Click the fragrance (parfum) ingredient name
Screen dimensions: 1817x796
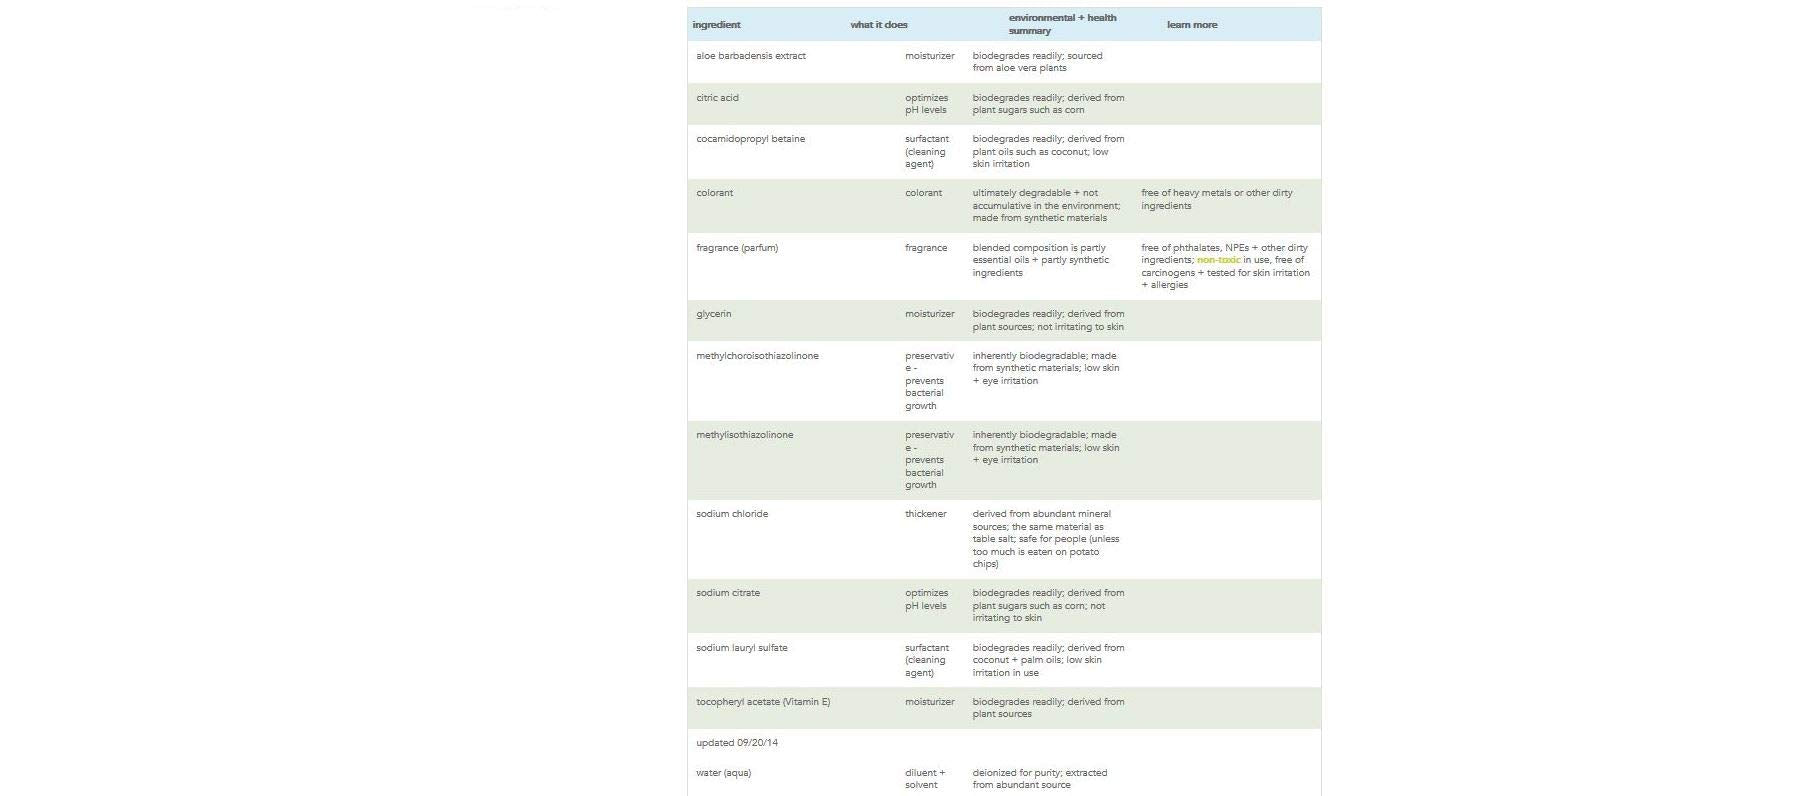(x=736, y=248)
